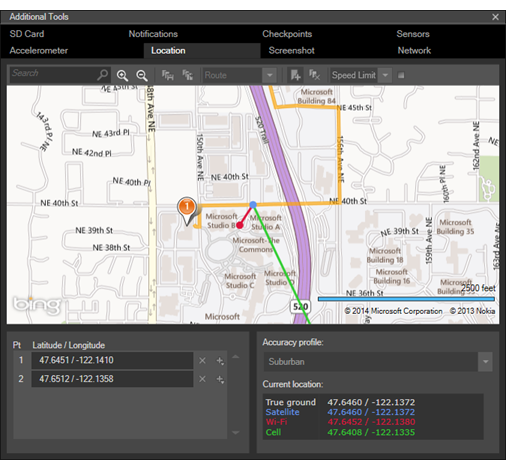The image size is (506, 470).
Task: Expand the Accuracy profile Suburban dropdown
Action: [x=485, y=362]
